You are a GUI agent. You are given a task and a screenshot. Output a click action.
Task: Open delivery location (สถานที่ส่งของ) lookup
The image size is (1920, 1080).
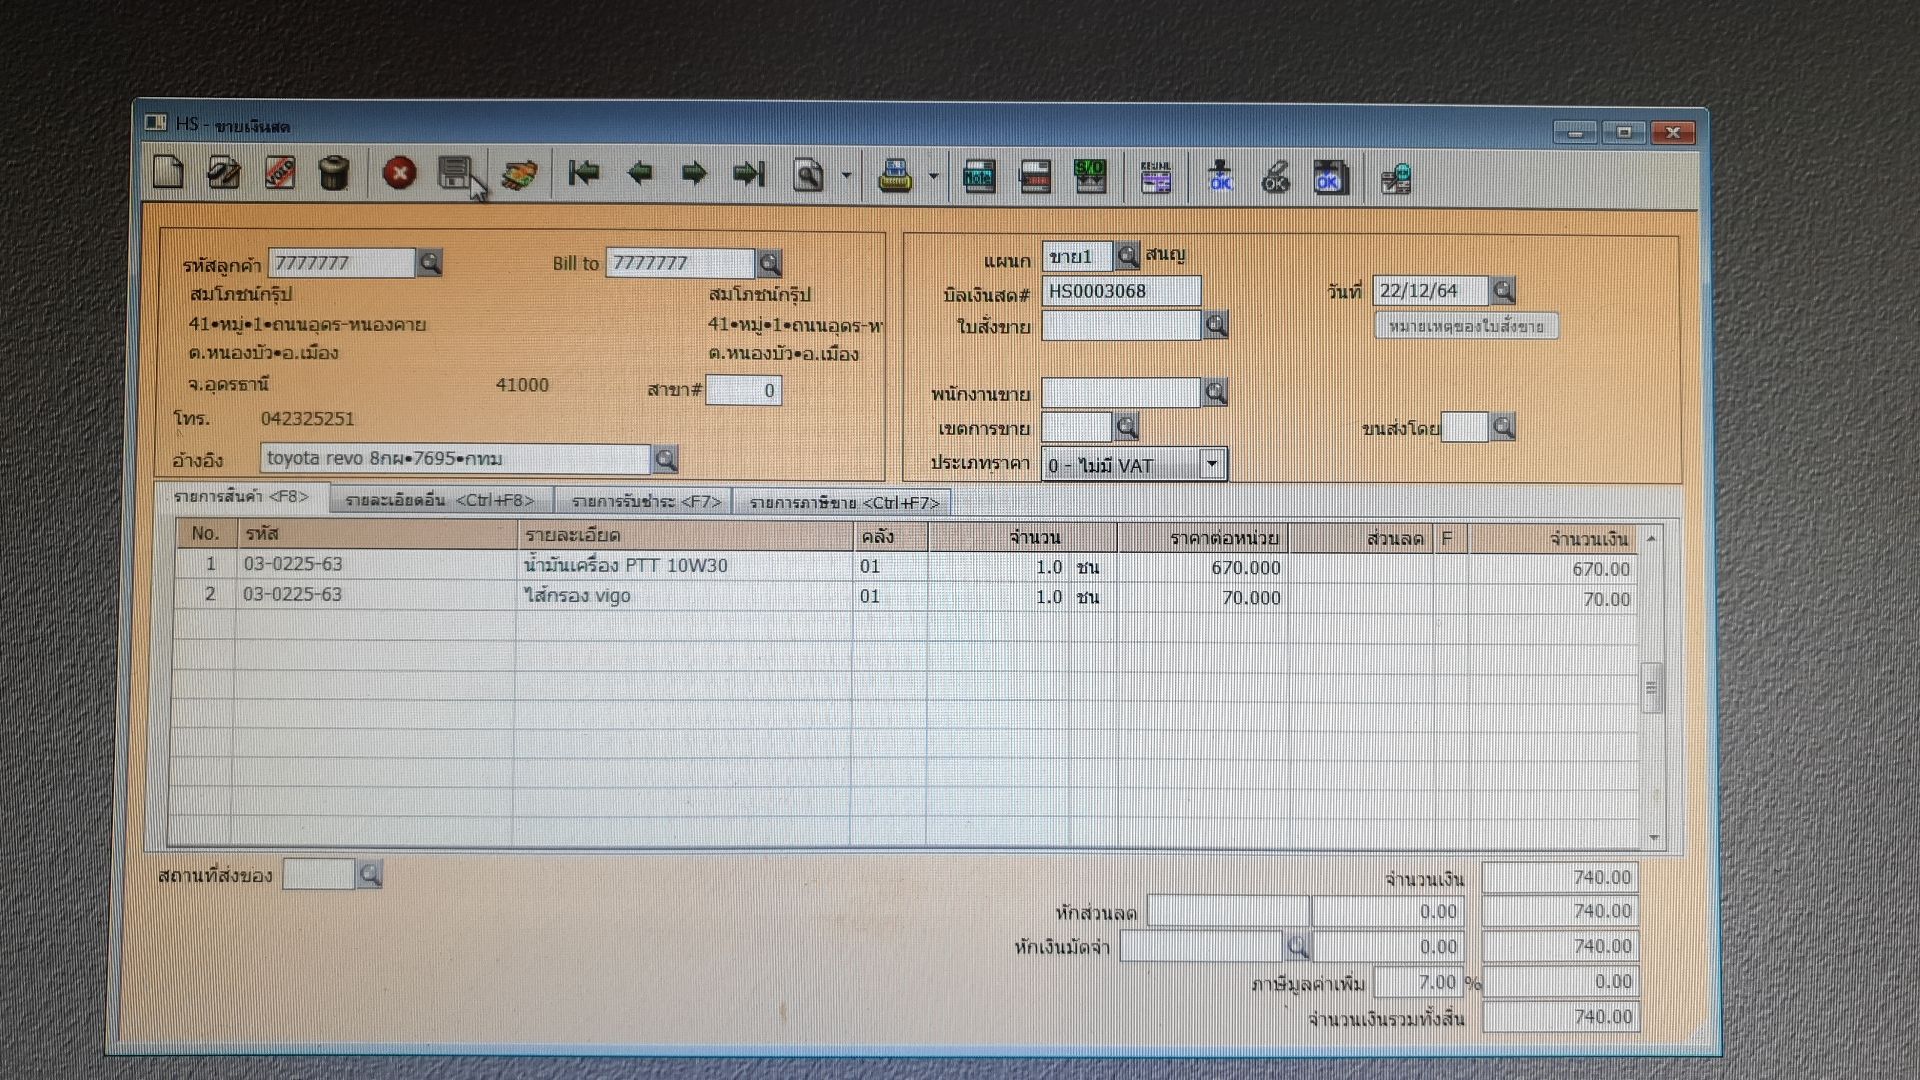click(369, 875)
